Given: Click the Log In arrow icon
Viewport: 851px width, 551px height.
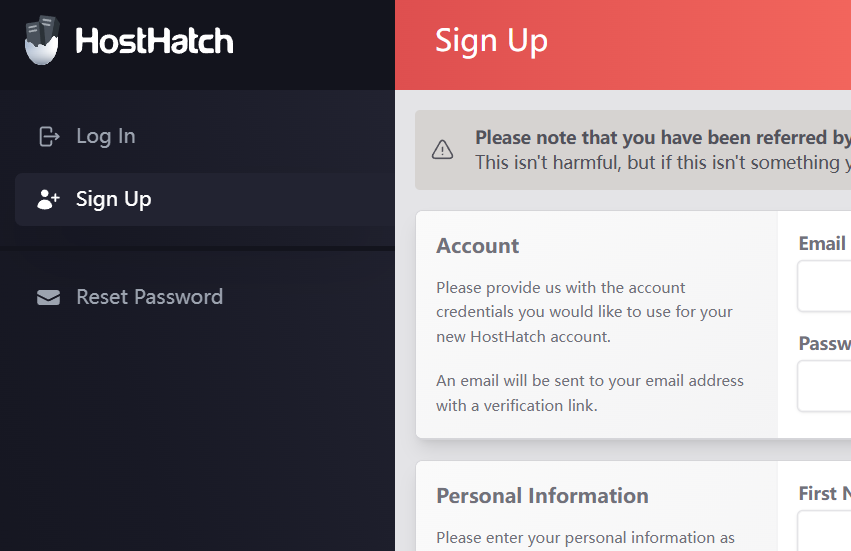Looking at the screenshot, I should [x=48, y=136].
